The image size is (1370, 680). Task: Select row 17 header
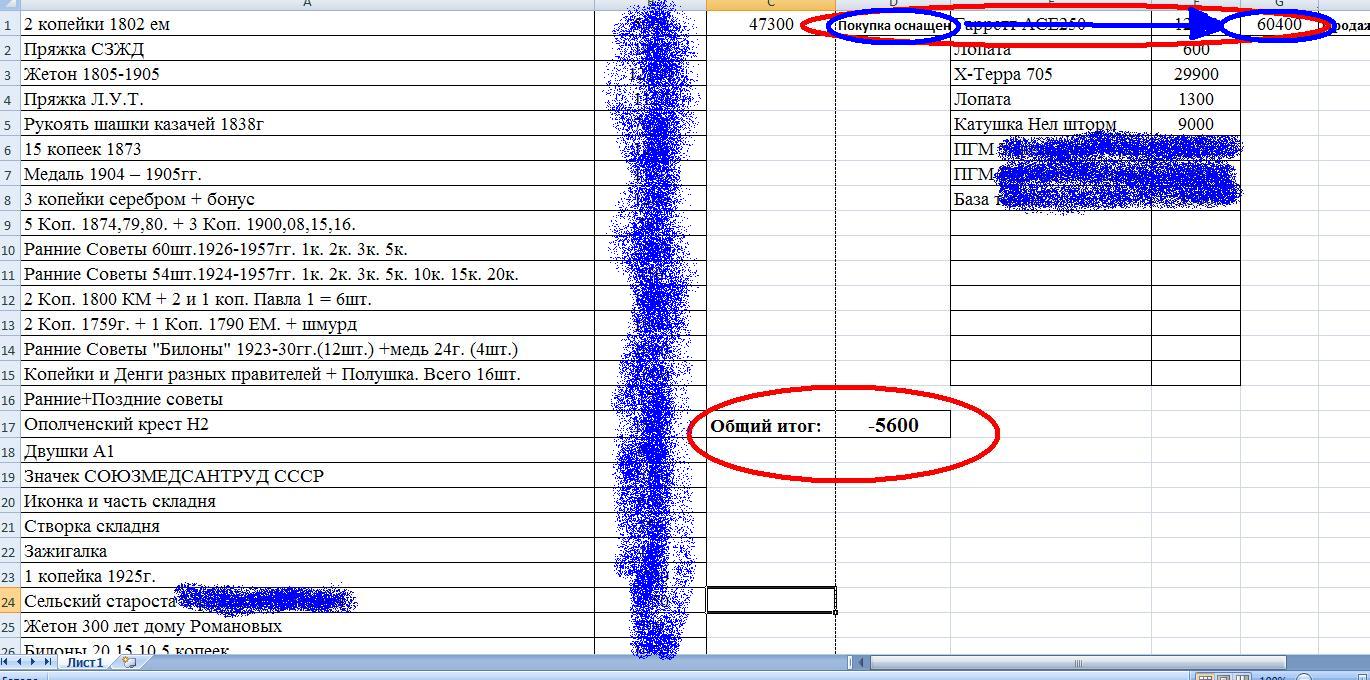click(9, 425)
